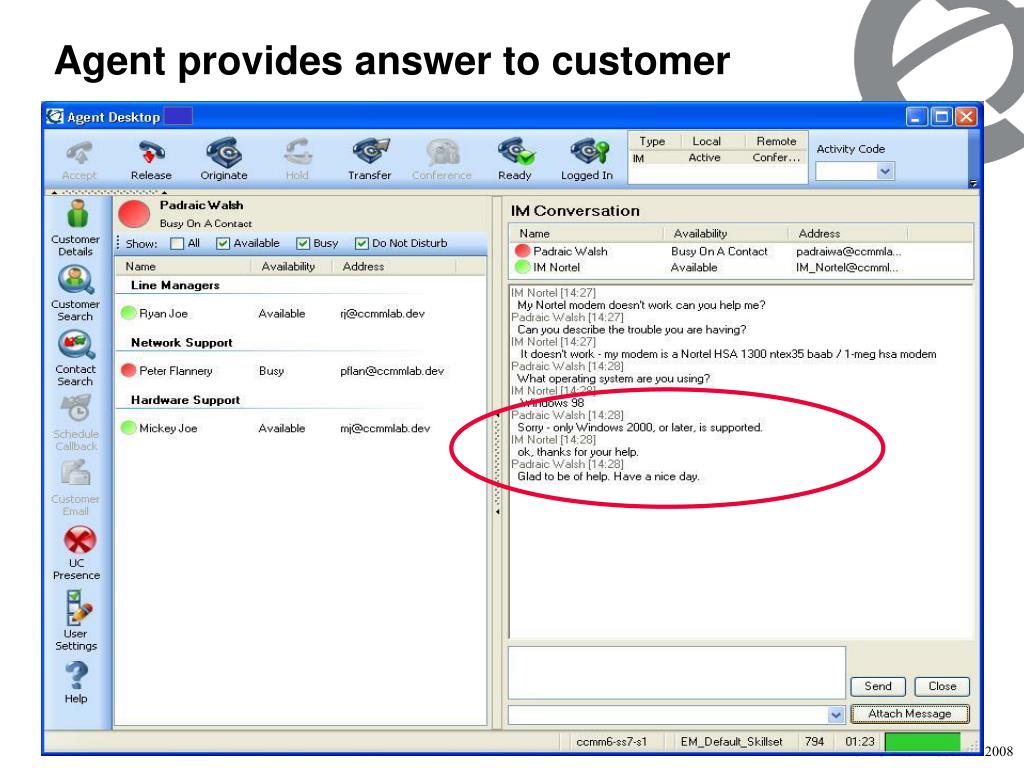The image size is (1024, 768).
Task: Select the IM contact row under Type
Action: point(716,158)
